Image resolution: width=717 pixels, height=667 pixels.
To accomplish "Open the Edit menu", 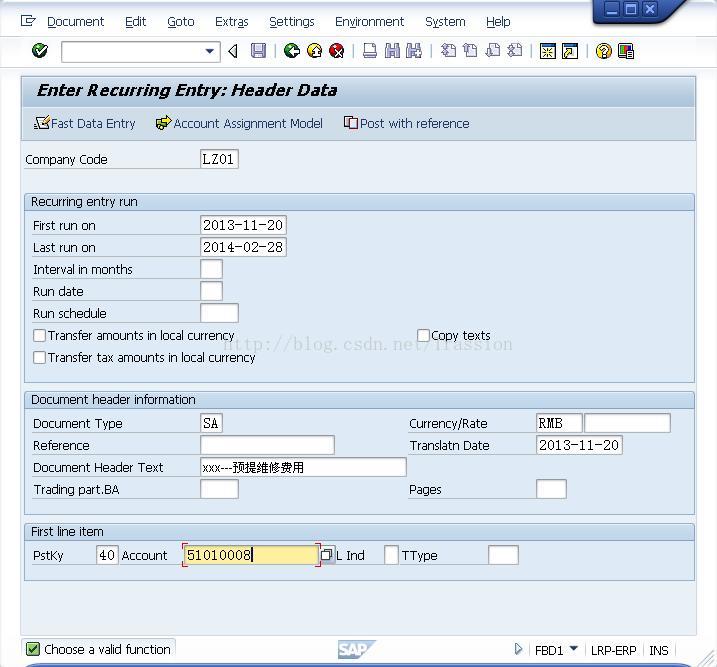I will (x=135, y=21).
